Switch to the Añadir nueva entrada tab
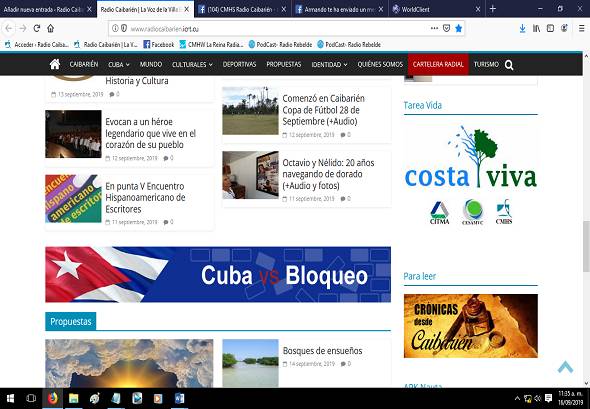The width and height of the screenshot is (590, 409). [43, 9]
